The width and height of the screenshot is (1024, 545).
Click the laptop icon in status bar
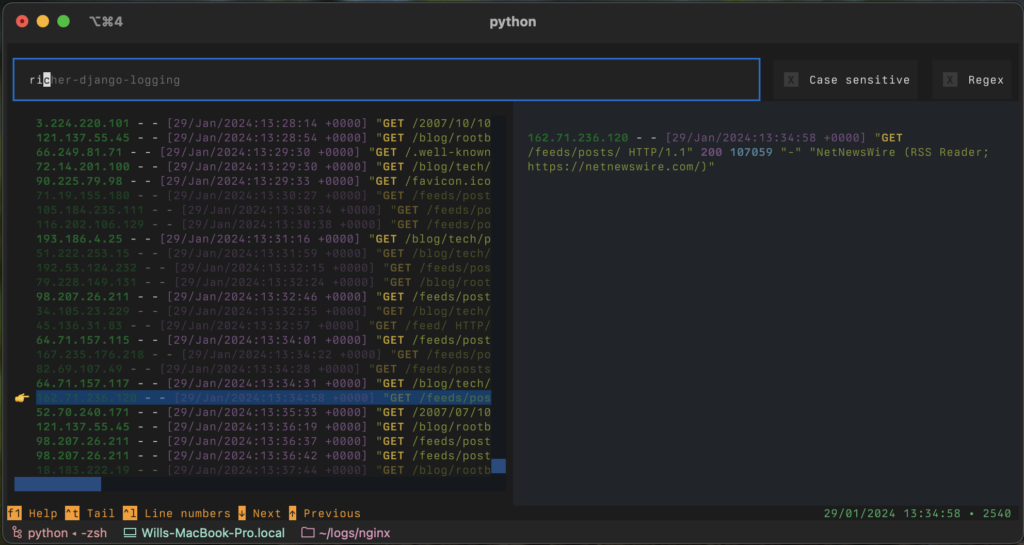pyautogui.click(x=130, y=533)
